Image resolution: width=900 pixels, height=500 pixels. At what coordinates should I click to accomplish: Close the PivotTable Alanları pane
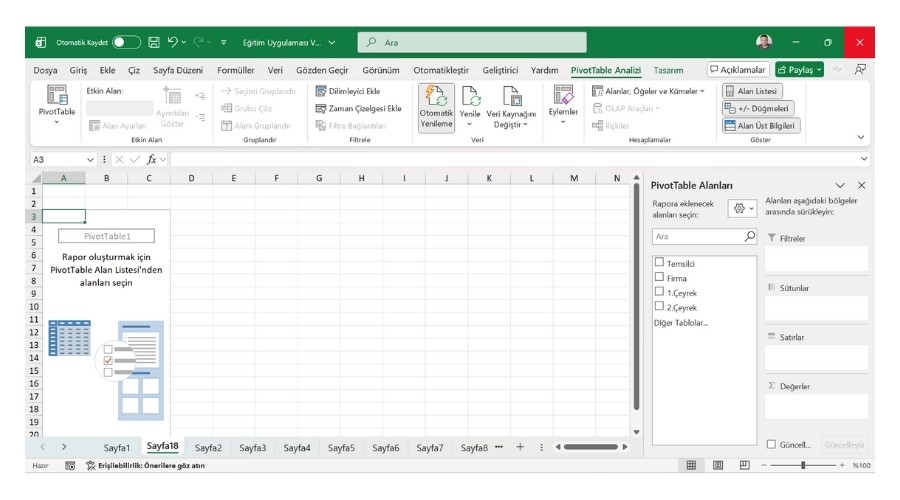(862, 185)
